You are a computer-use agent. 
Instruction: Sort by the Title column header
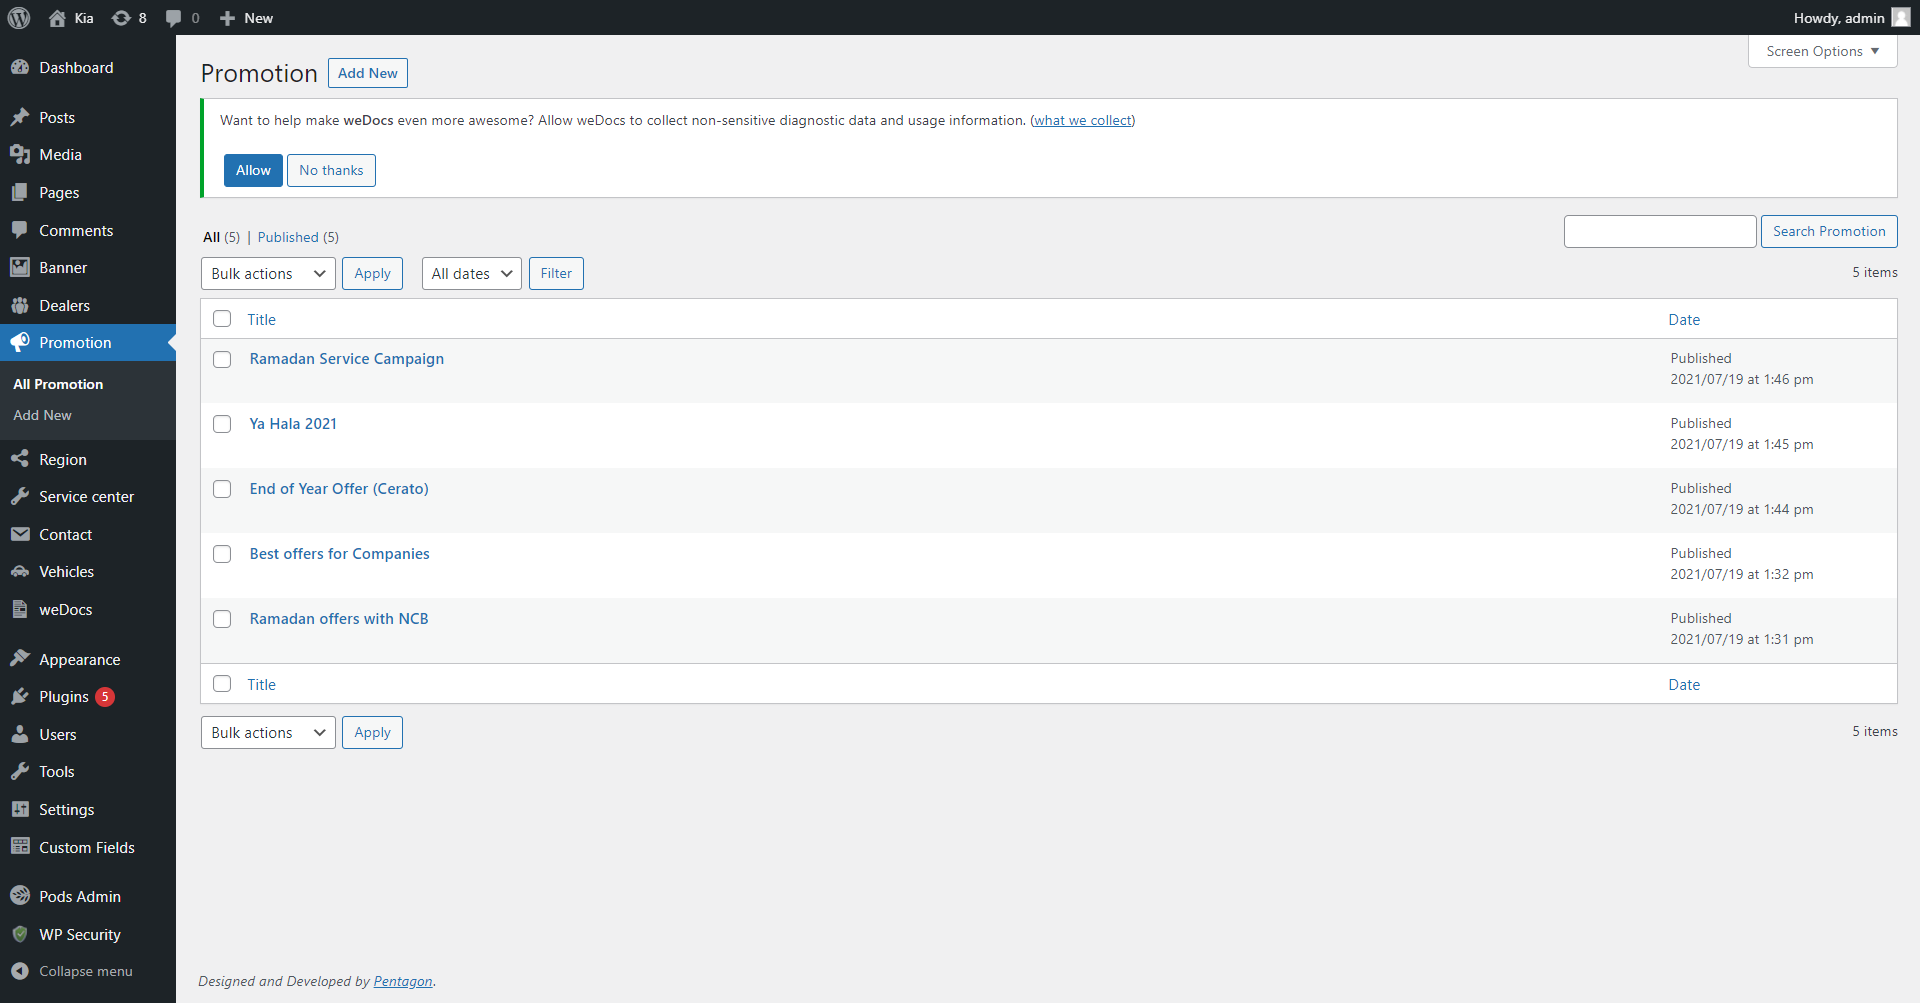[x=262, y=320]
